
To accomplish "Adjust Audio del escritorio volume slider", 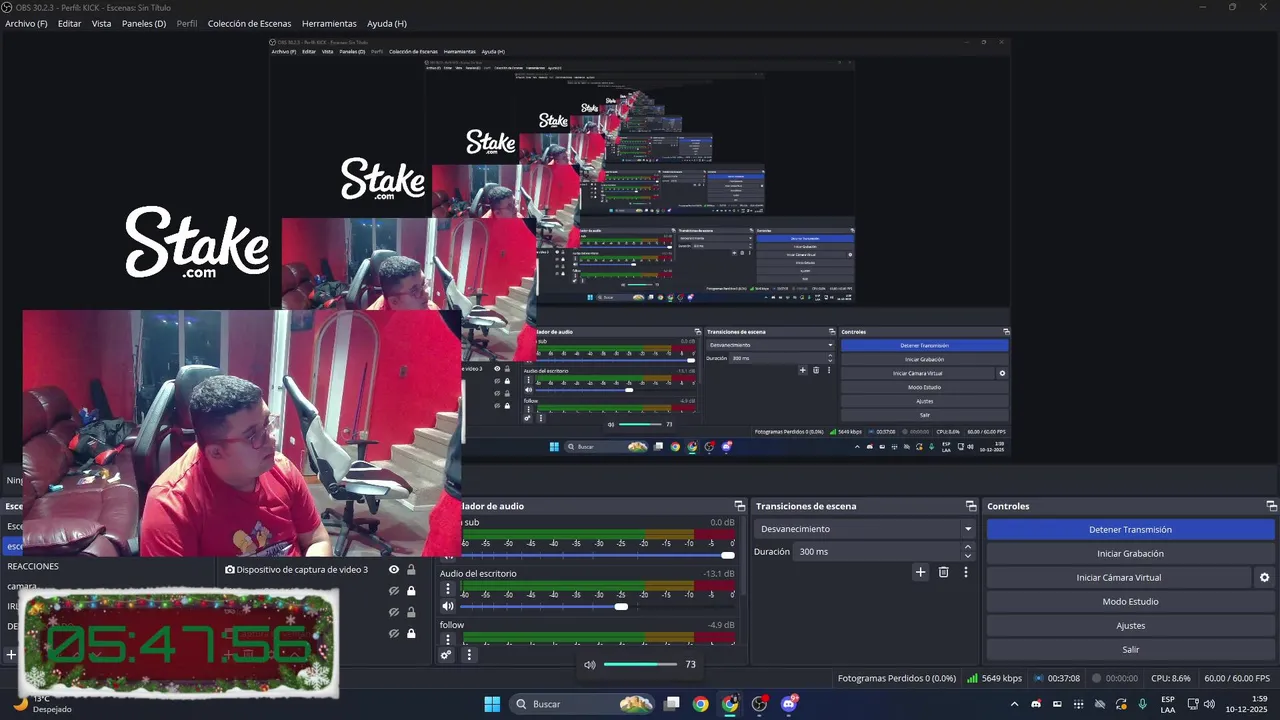I will (596, 607).
